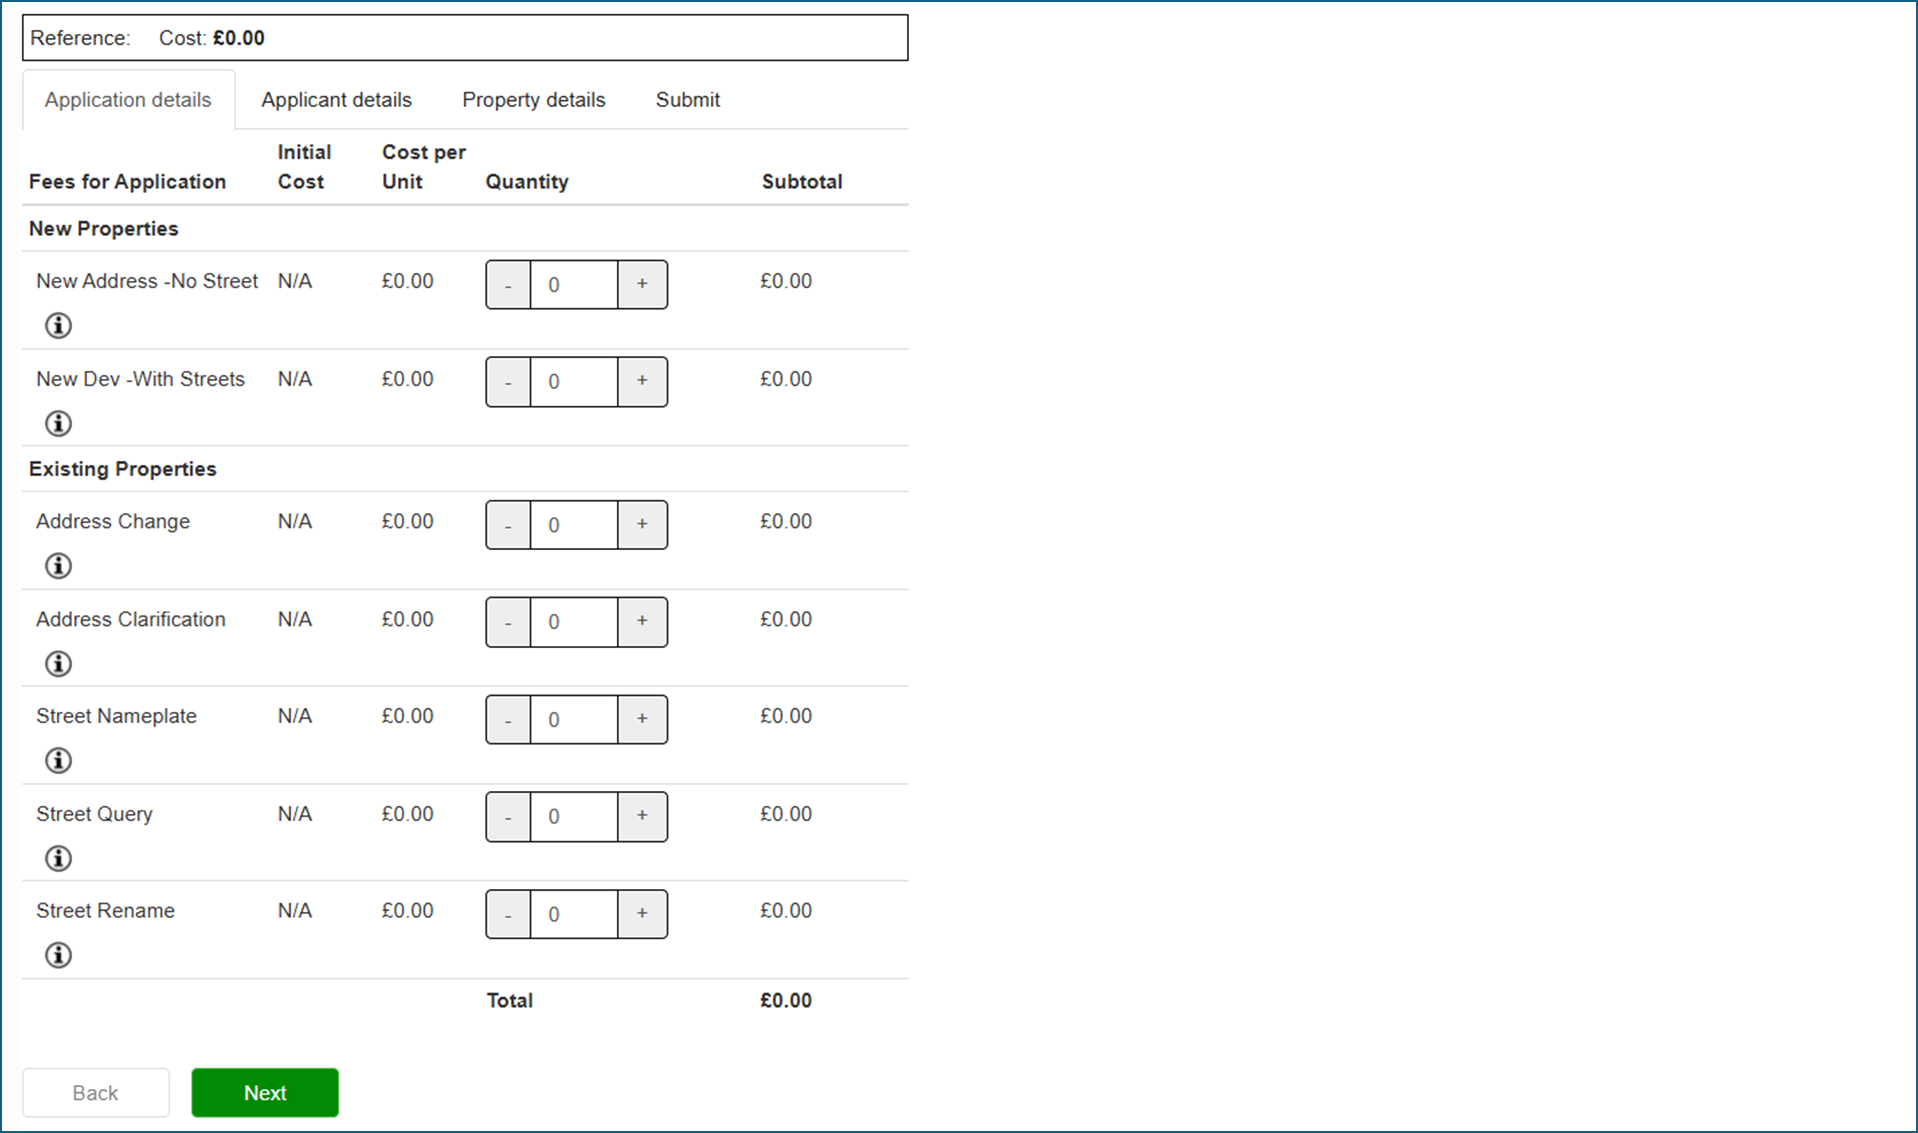1918x1133 pixels.
Task: Open info for New Address -No Street
Action: pyautogui.click(x=58, y=325)
